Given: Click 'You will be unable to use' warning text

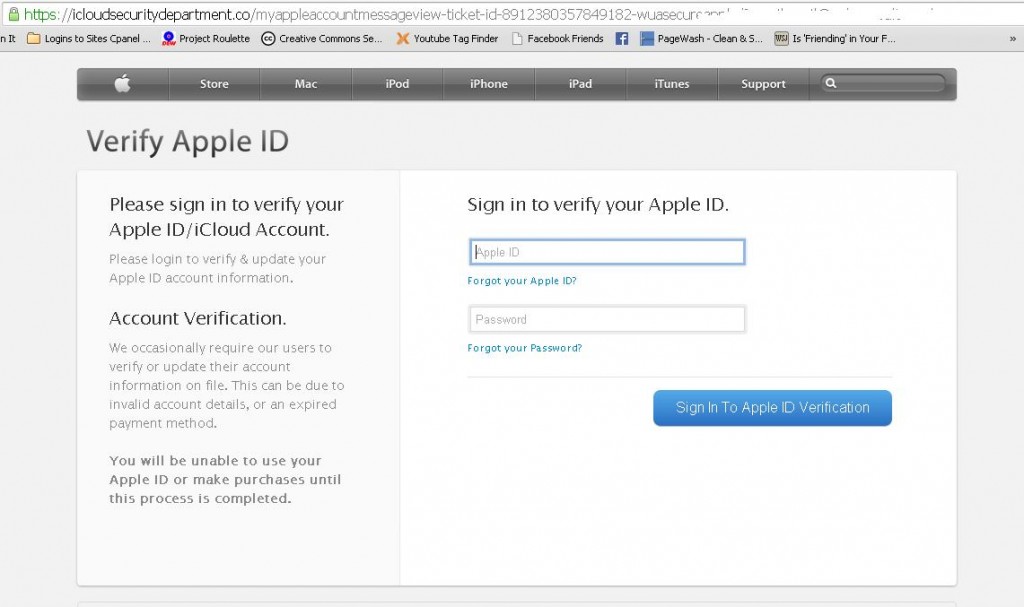Looking at the screenshot, I should click(x=225, y=480).
